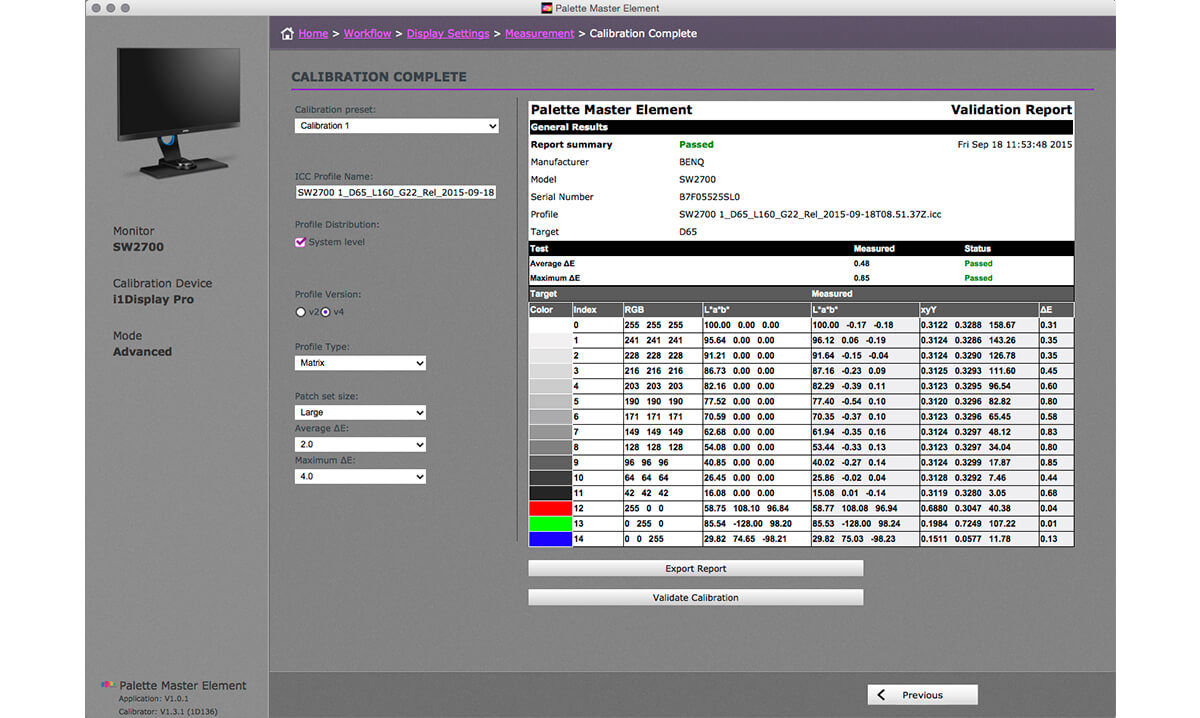This screenshot has height=718, width=1200.
Task: Open the Home breadcrumb link
Action: pos(313,33)
